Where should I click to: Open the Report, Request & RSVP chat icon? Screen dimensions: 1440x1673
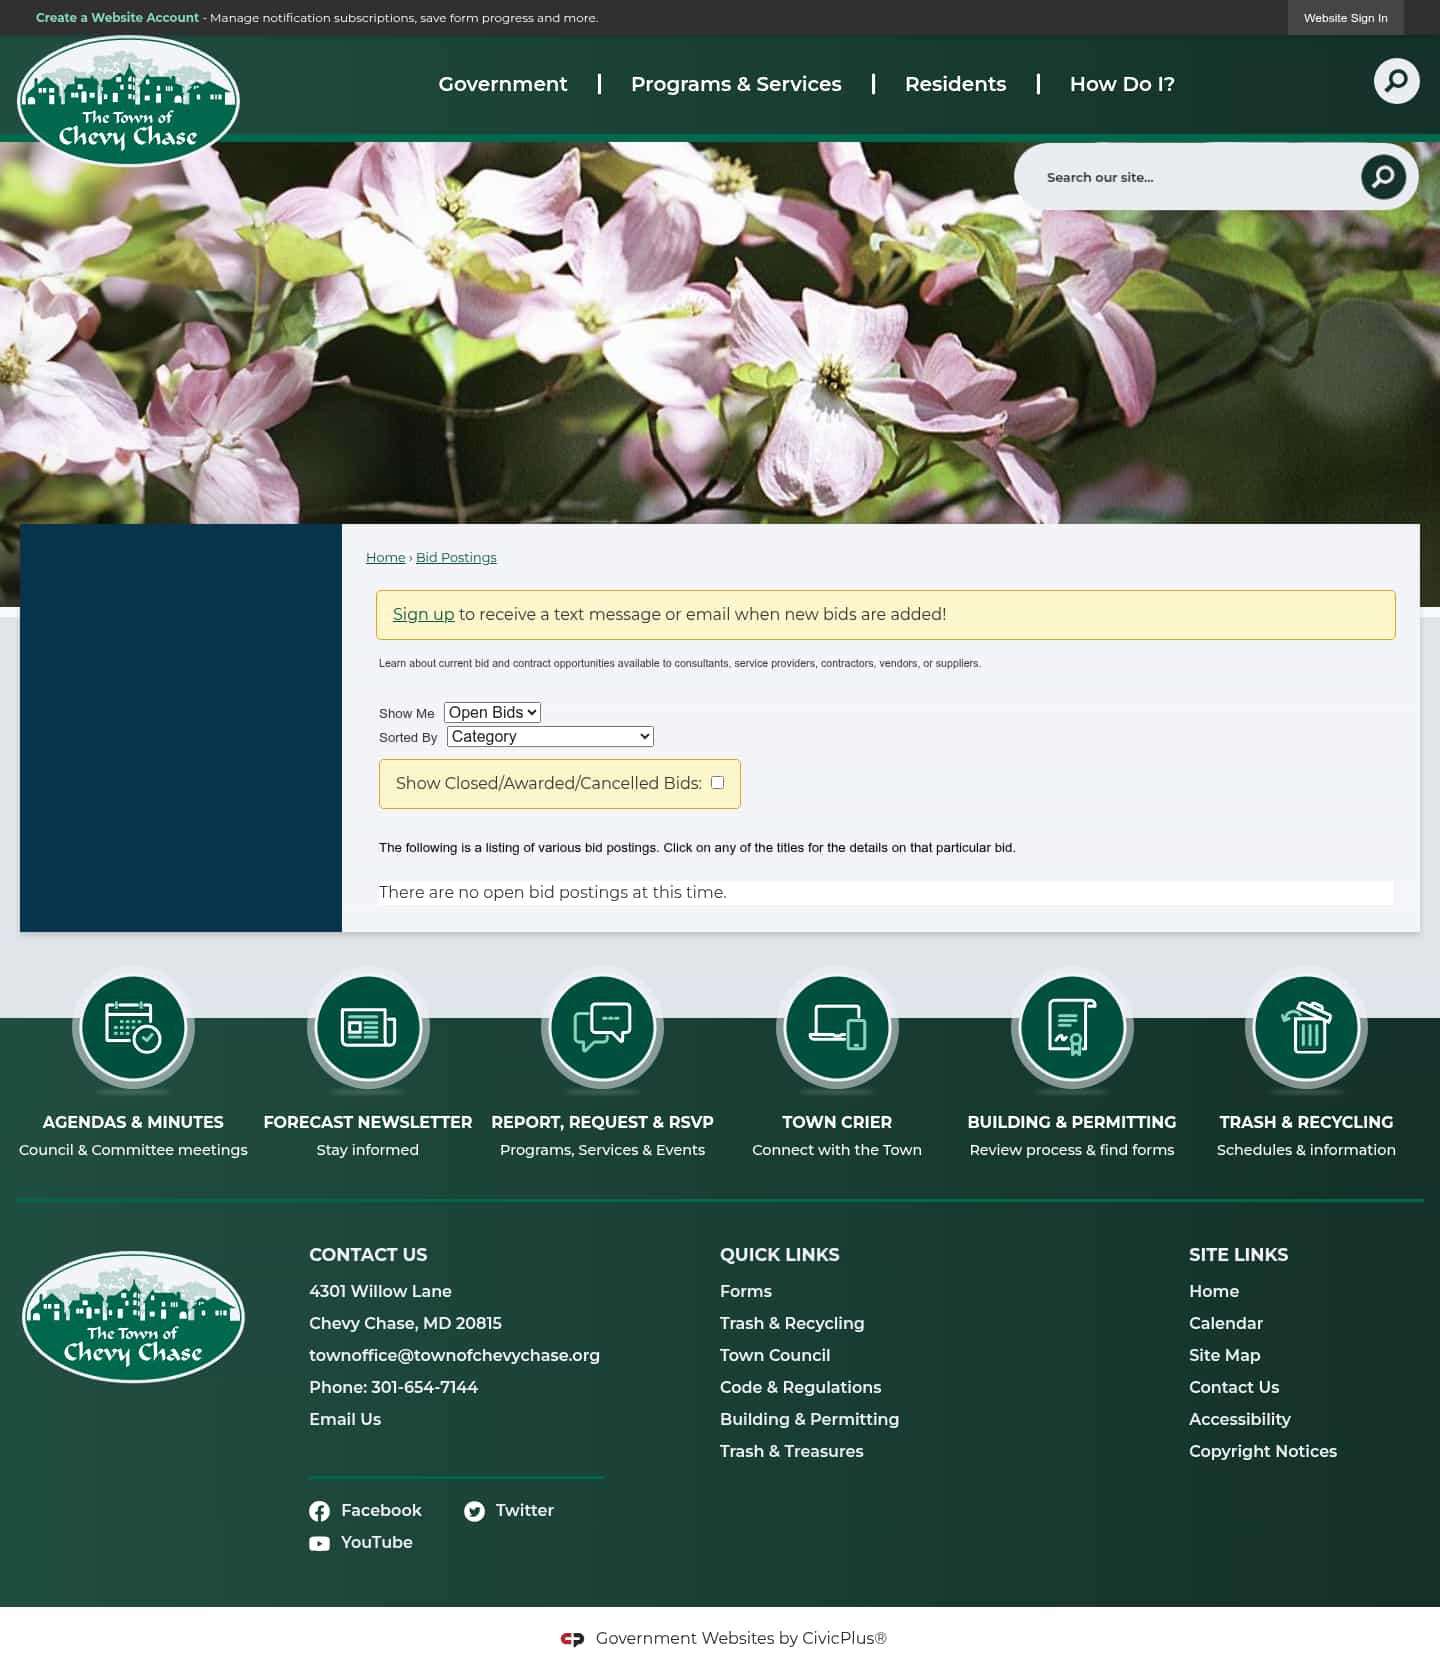point(602,1027)
